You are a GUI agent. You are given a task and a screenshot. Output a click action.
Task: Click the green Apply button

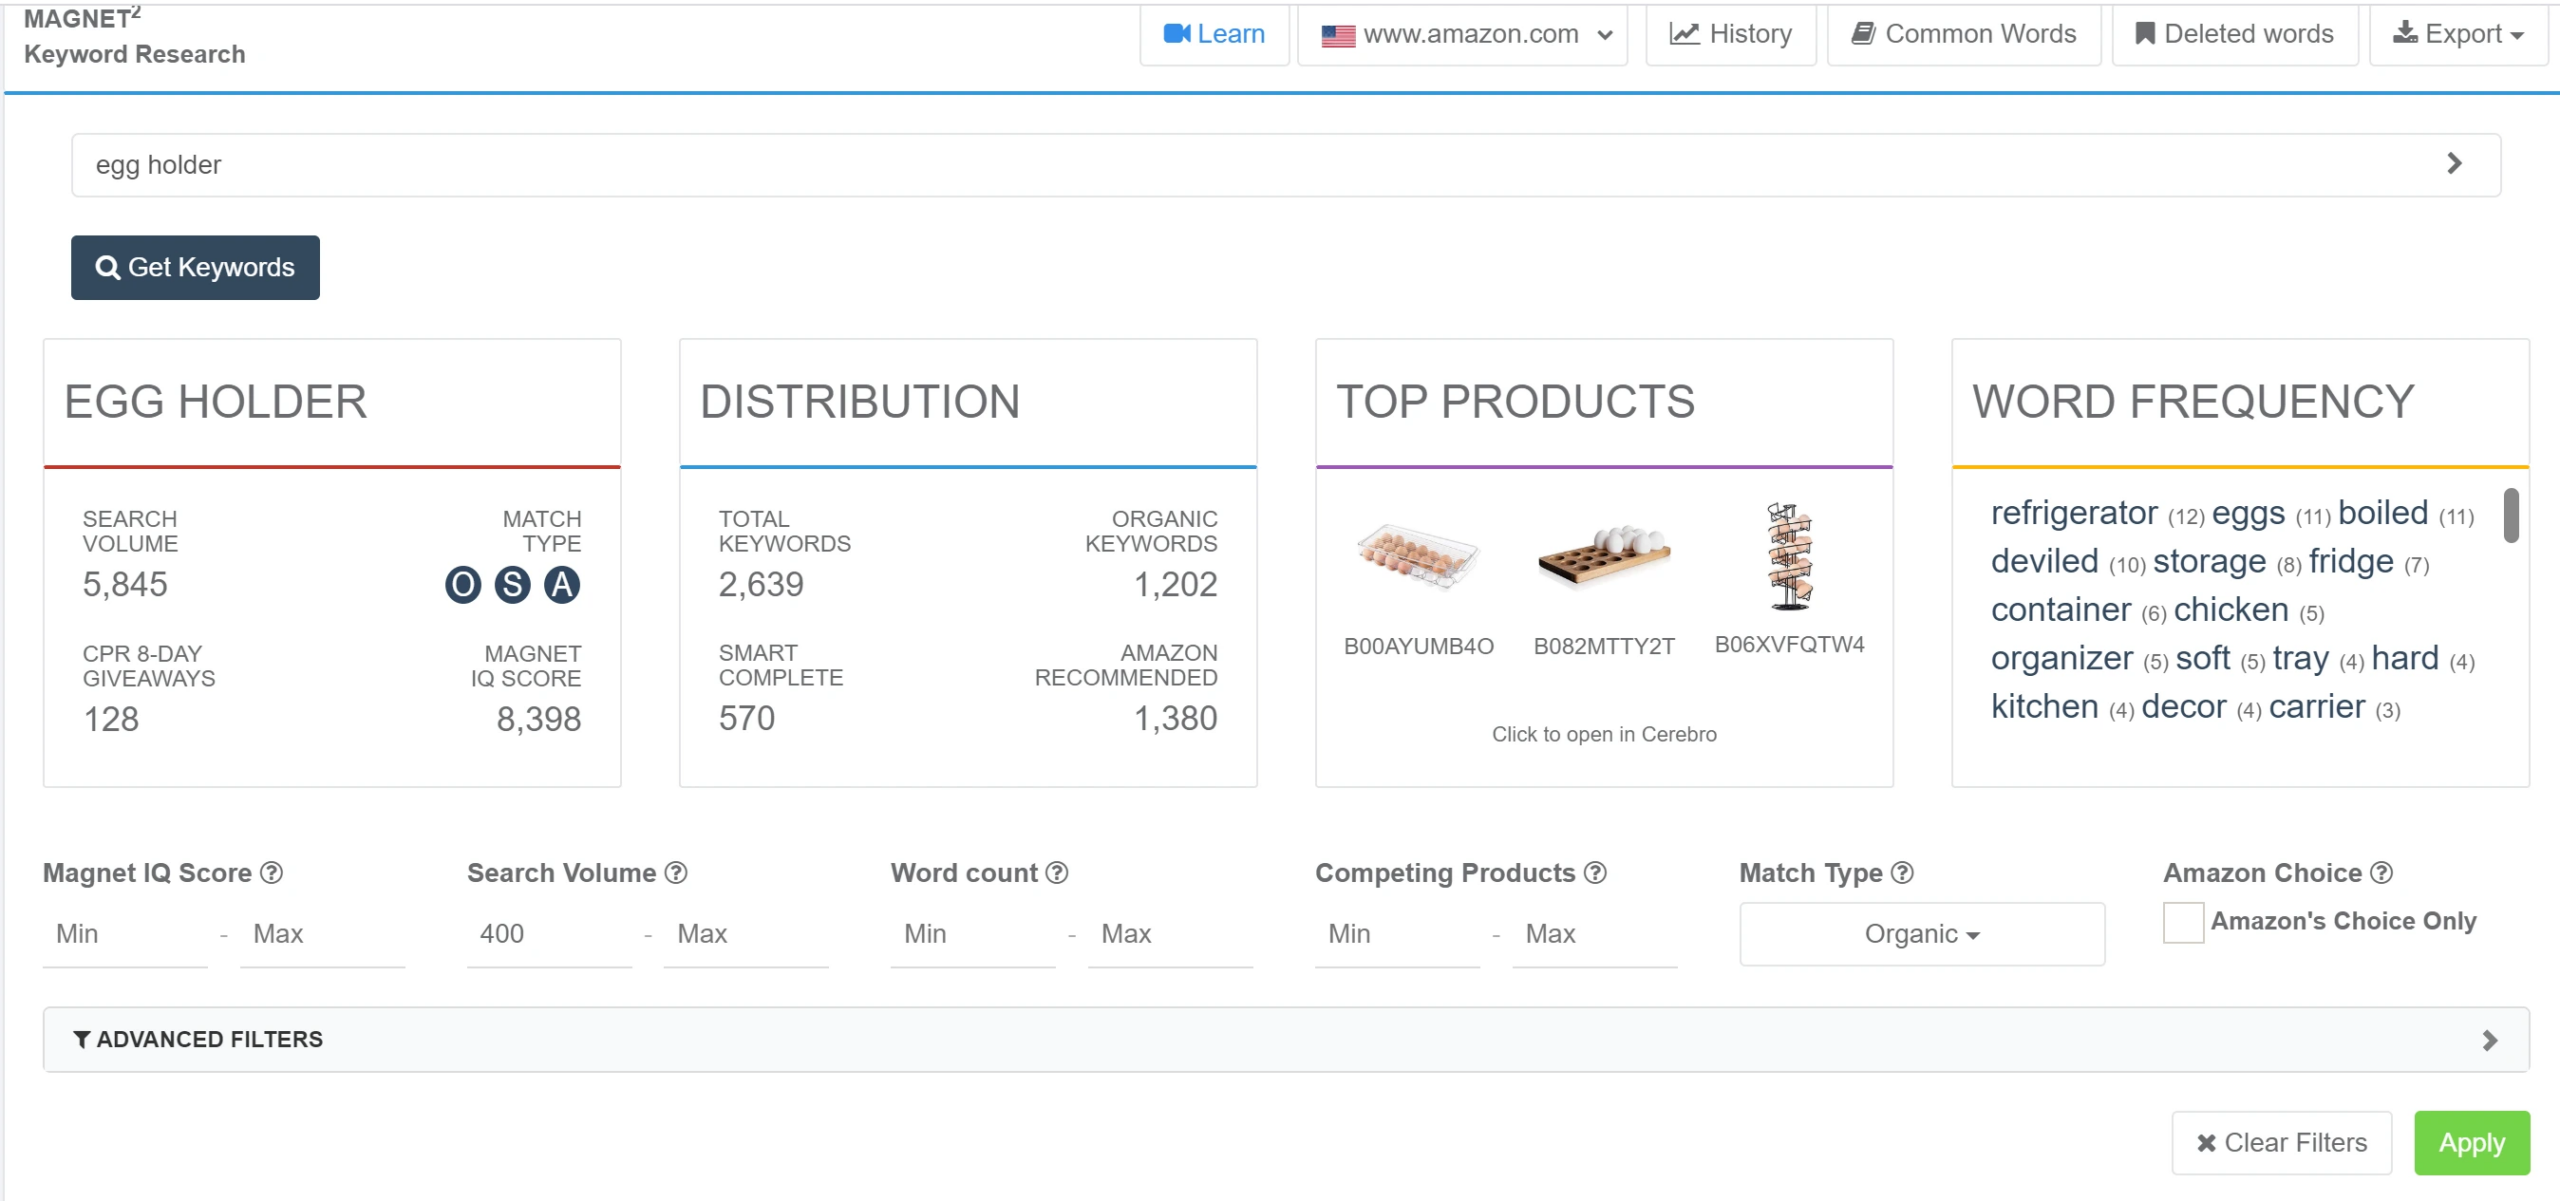(x=2471, y=1143)
